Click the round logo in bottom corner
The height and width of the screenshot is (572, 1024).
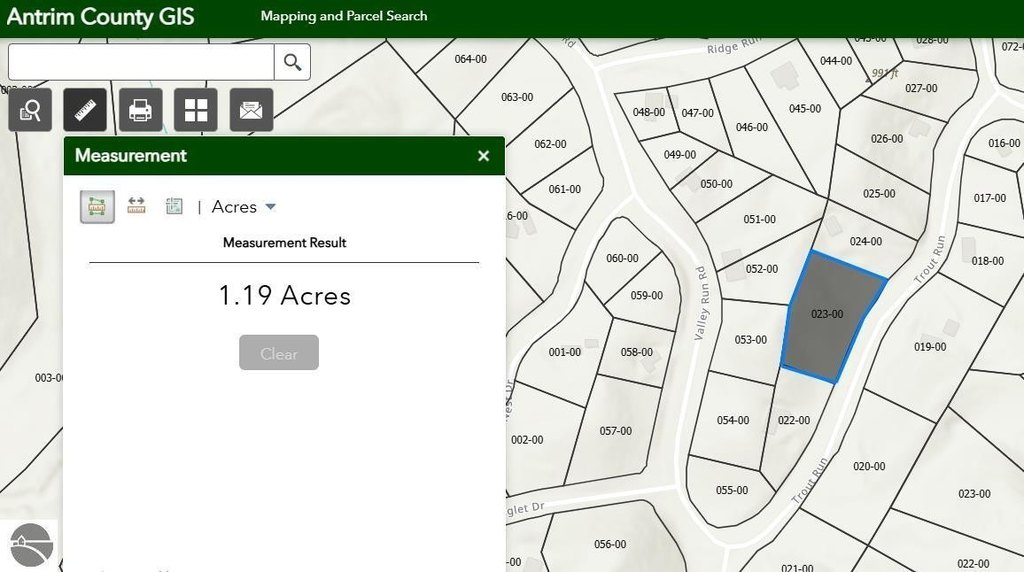coord(31,545)
